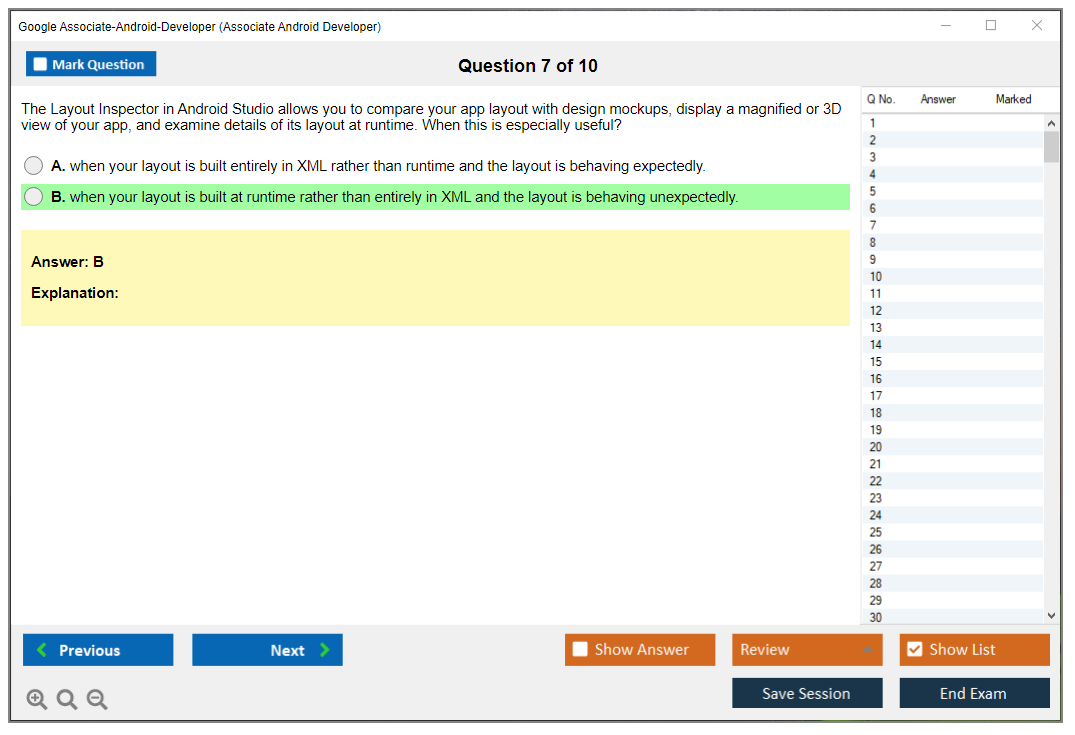Click the Answer column header
Viewport: 1075px width, 735px height.
coord(938,99)
